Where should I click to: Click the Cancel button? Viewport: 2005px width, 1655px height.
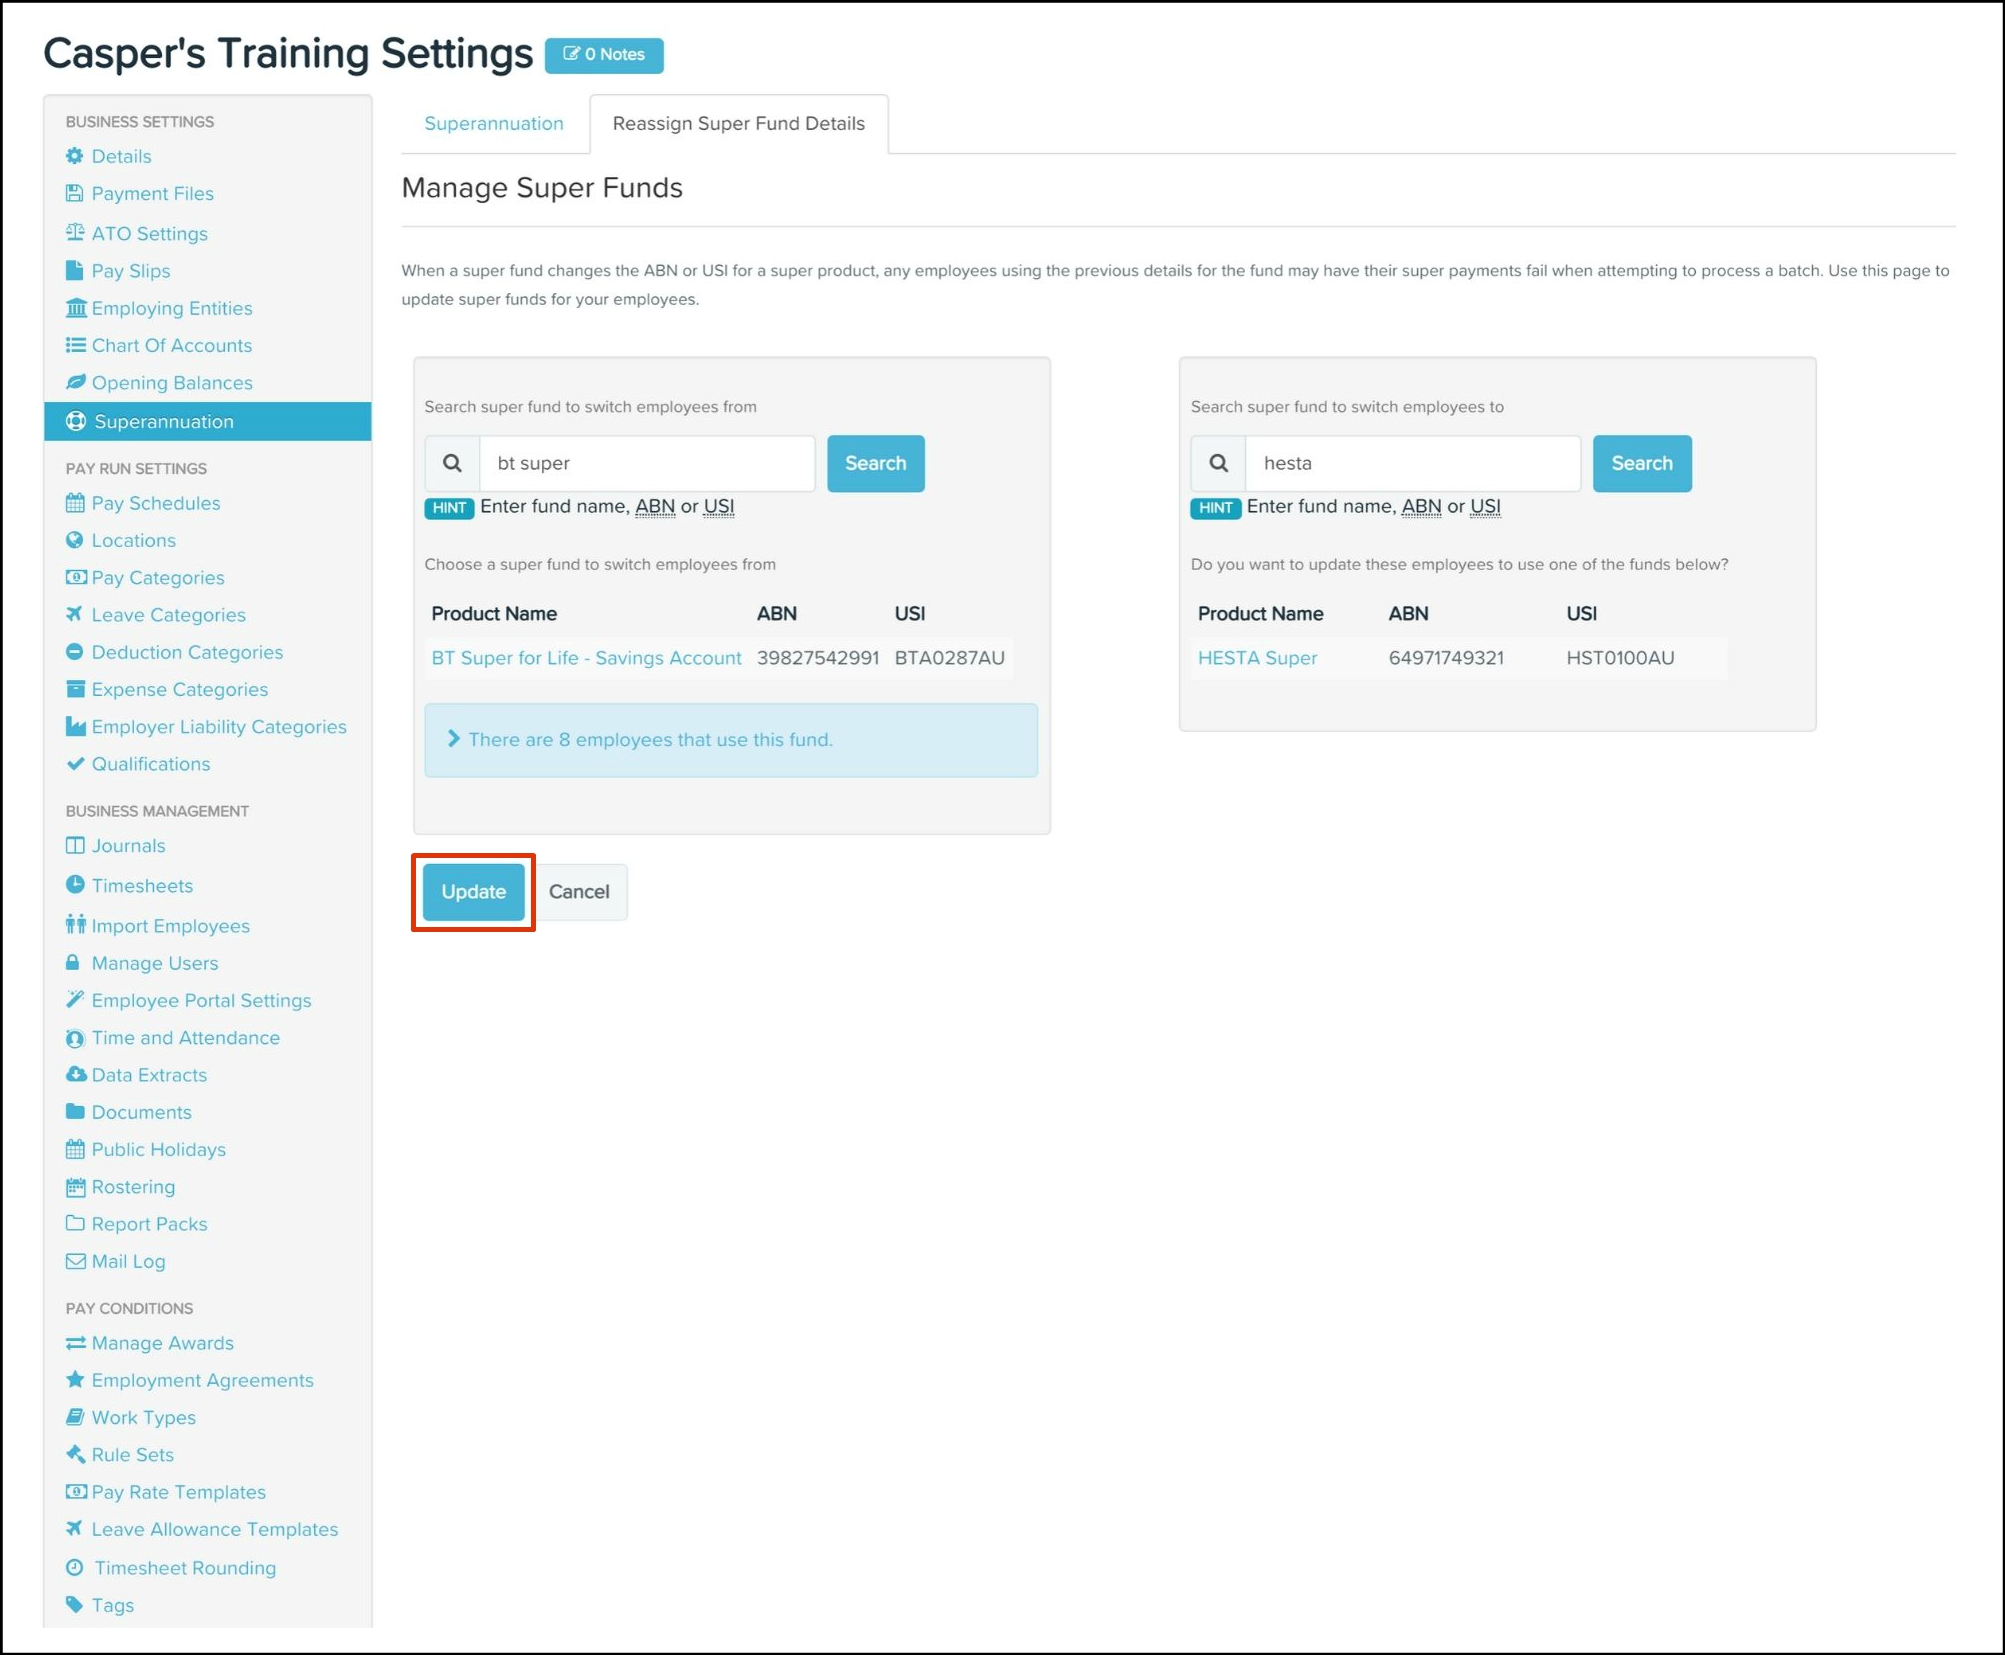(578, 891)
